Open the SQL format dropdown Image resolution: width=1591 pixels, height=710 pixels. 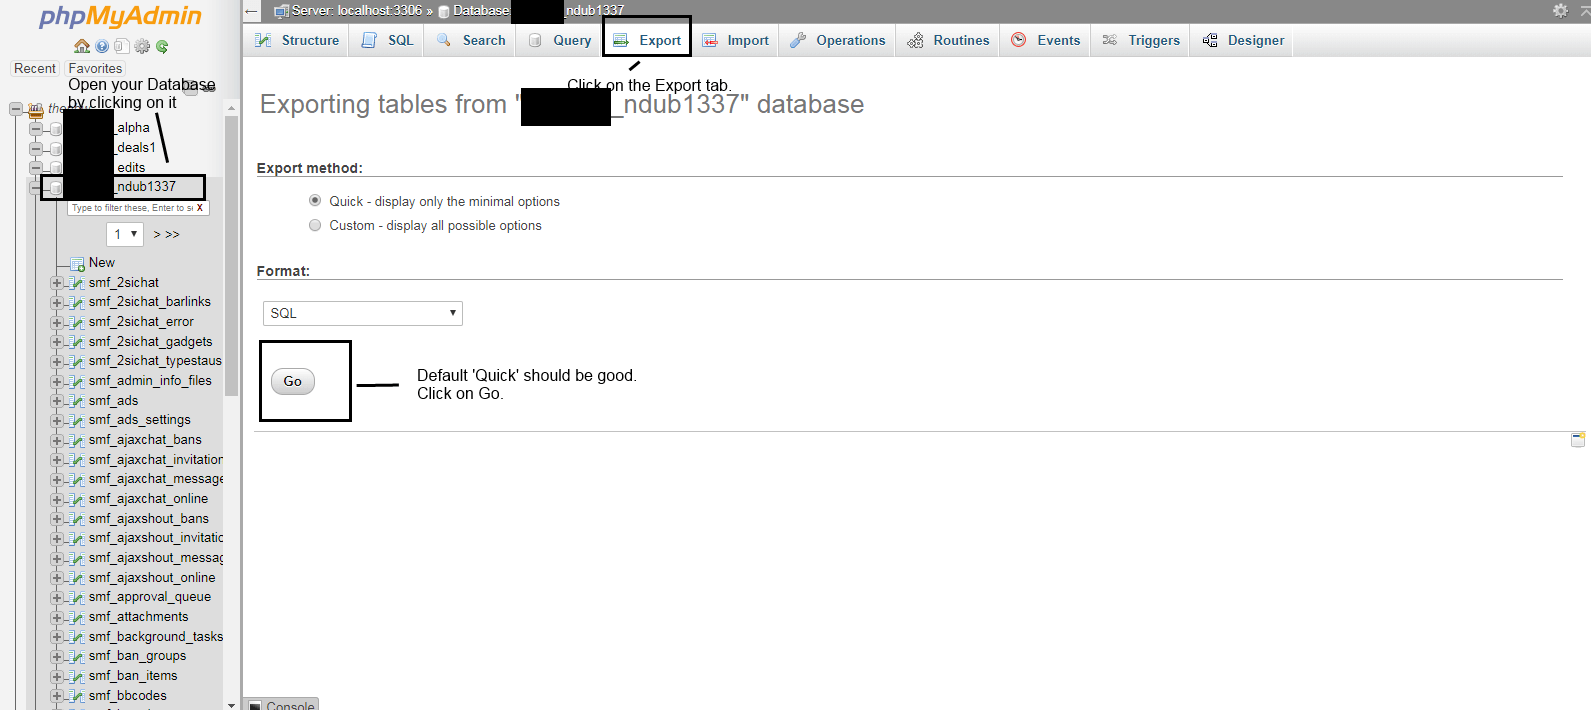[x=362, y=313]
